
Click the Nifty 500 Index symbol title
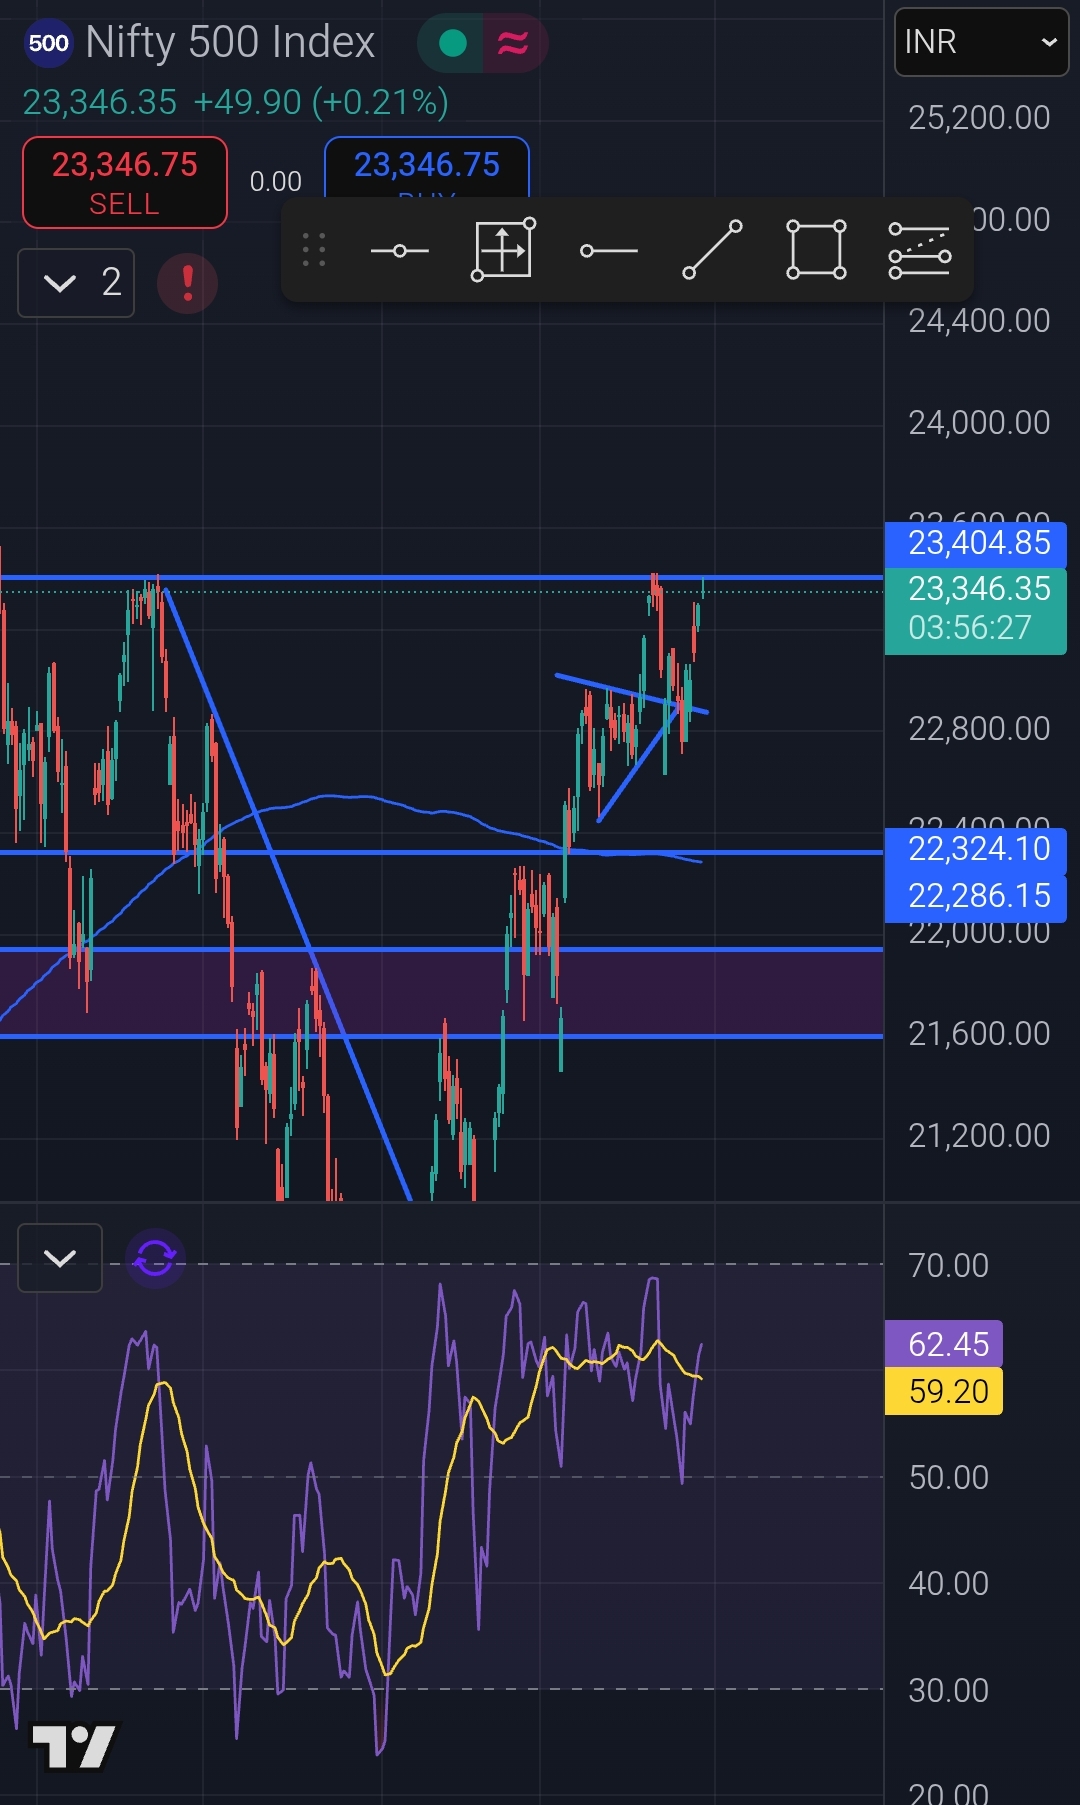tap(229, 42)
